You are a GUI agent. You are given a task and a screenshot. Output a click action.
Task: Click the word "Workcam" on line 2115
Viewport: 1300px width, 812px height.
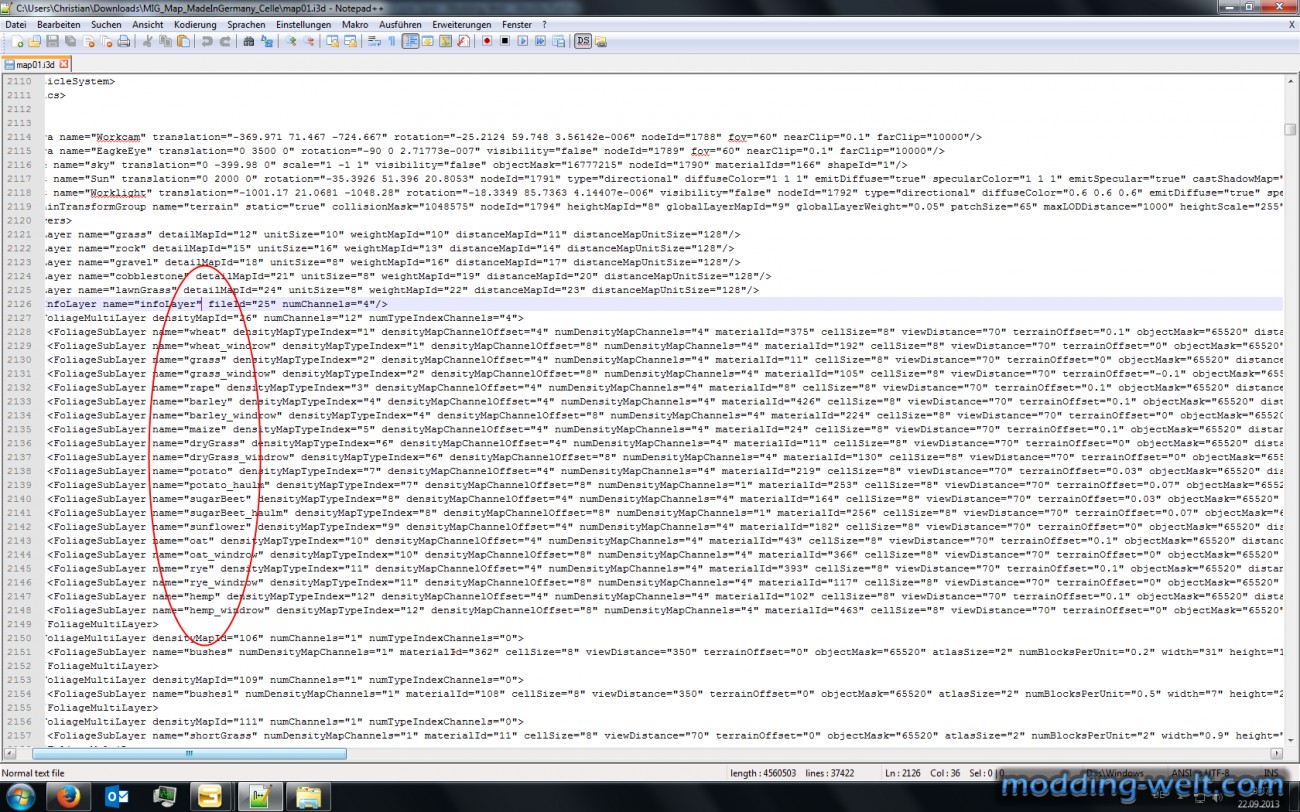[x=118, y=136]
